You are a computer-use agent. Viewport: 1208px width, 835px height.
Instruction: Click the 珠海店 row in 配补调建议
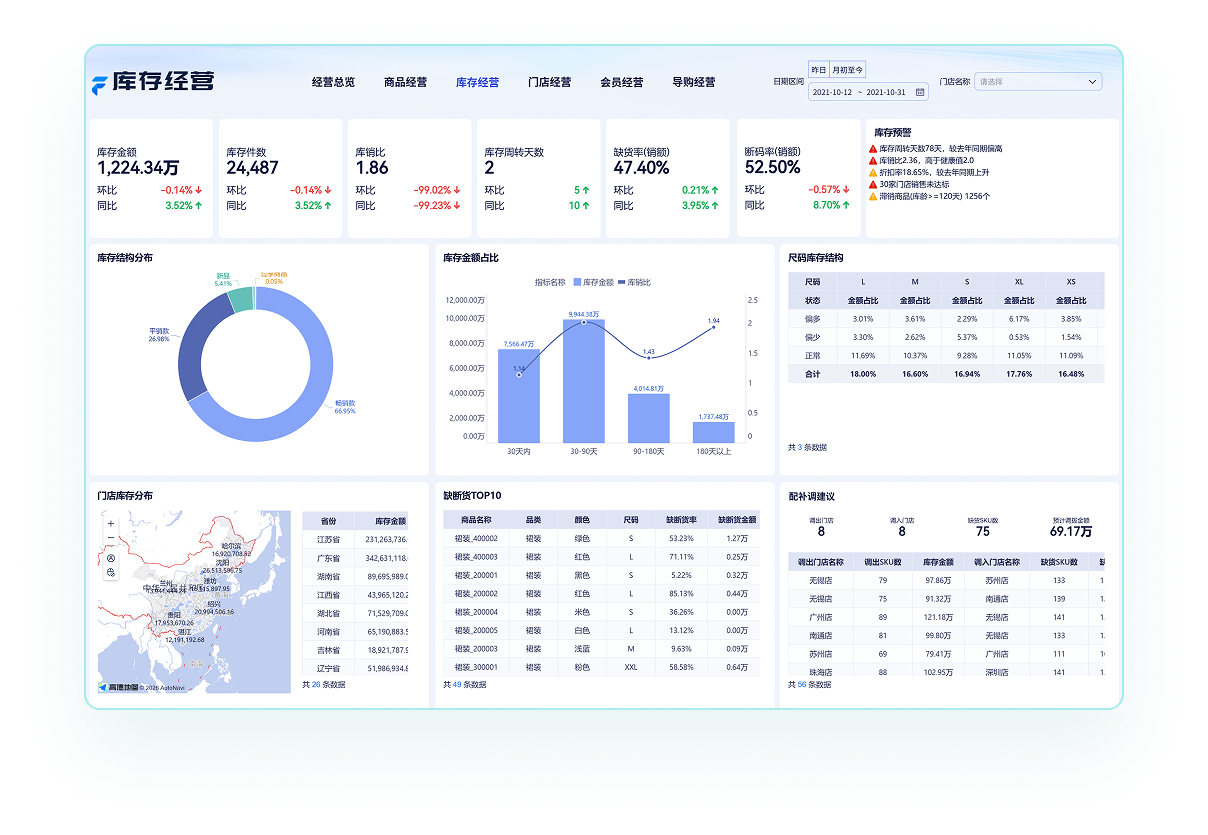click(946, 672)
